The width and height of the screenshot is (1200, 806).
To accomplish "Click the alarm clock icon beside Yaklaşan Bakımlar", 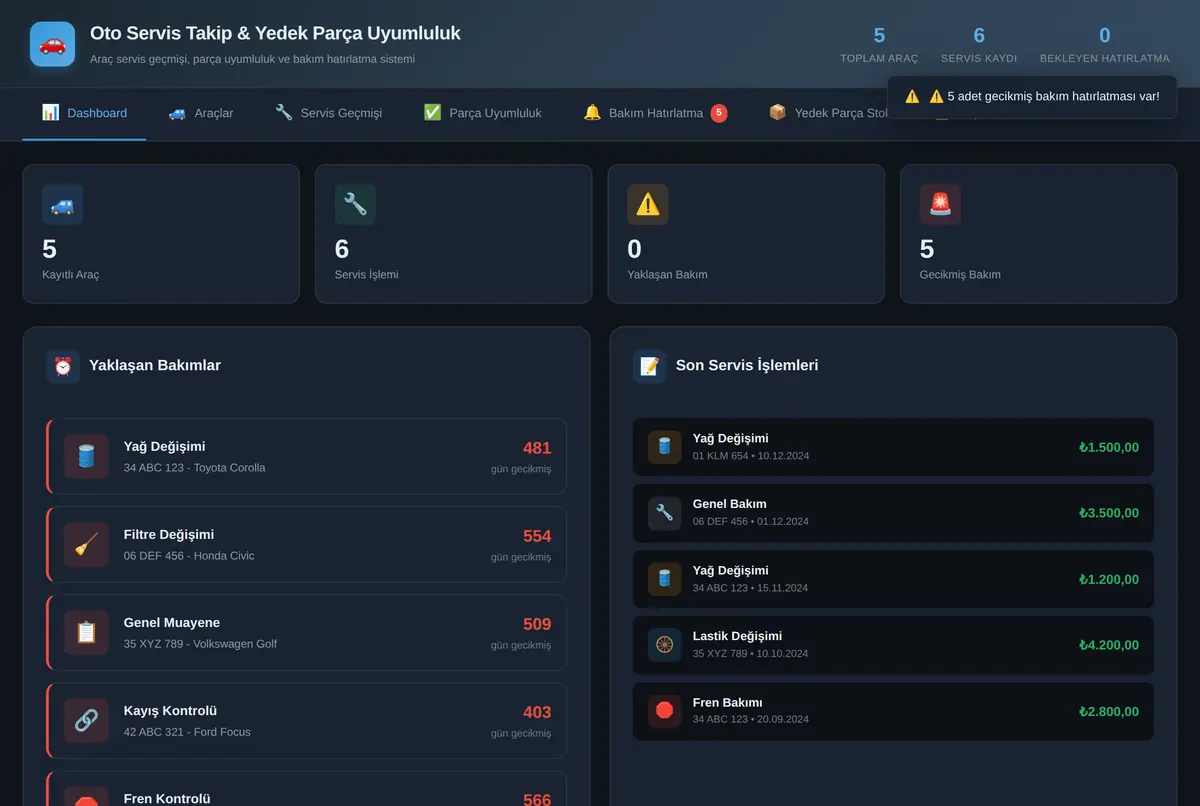I will [x=63, y=366].
